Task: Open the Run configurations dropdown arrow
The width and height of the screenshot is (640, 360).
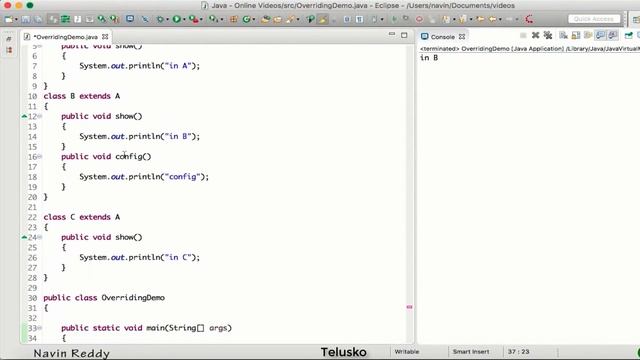Action: coord(184,20)
